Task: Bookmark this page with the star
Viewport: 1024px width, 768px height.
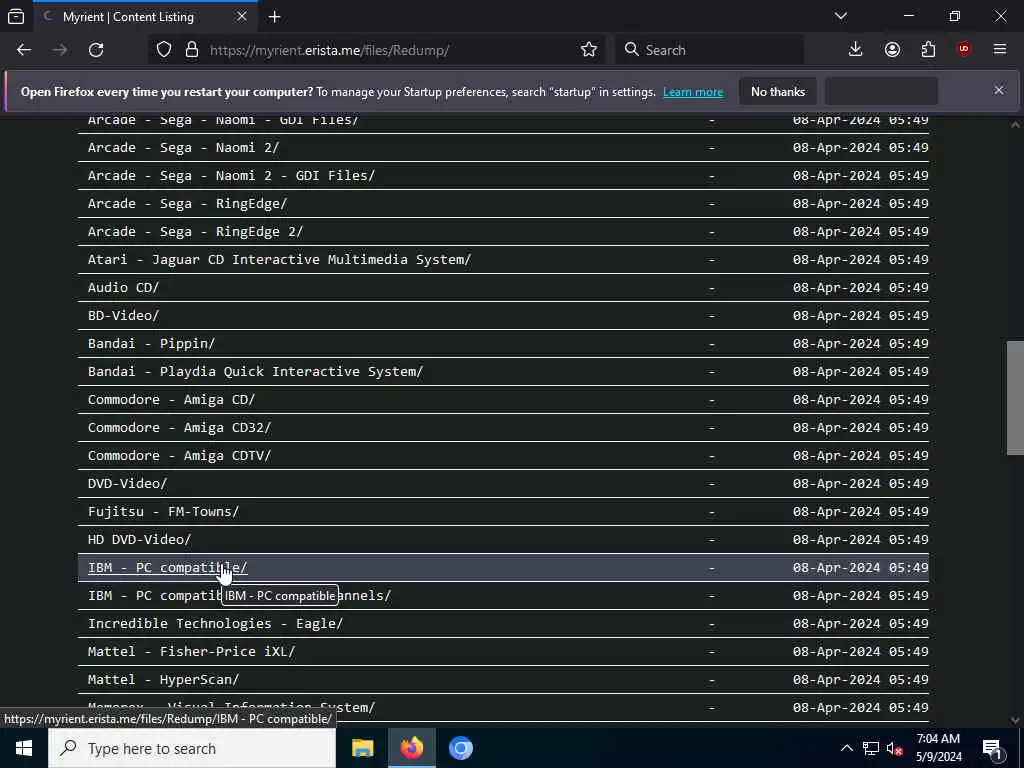Action: [588, 50]
